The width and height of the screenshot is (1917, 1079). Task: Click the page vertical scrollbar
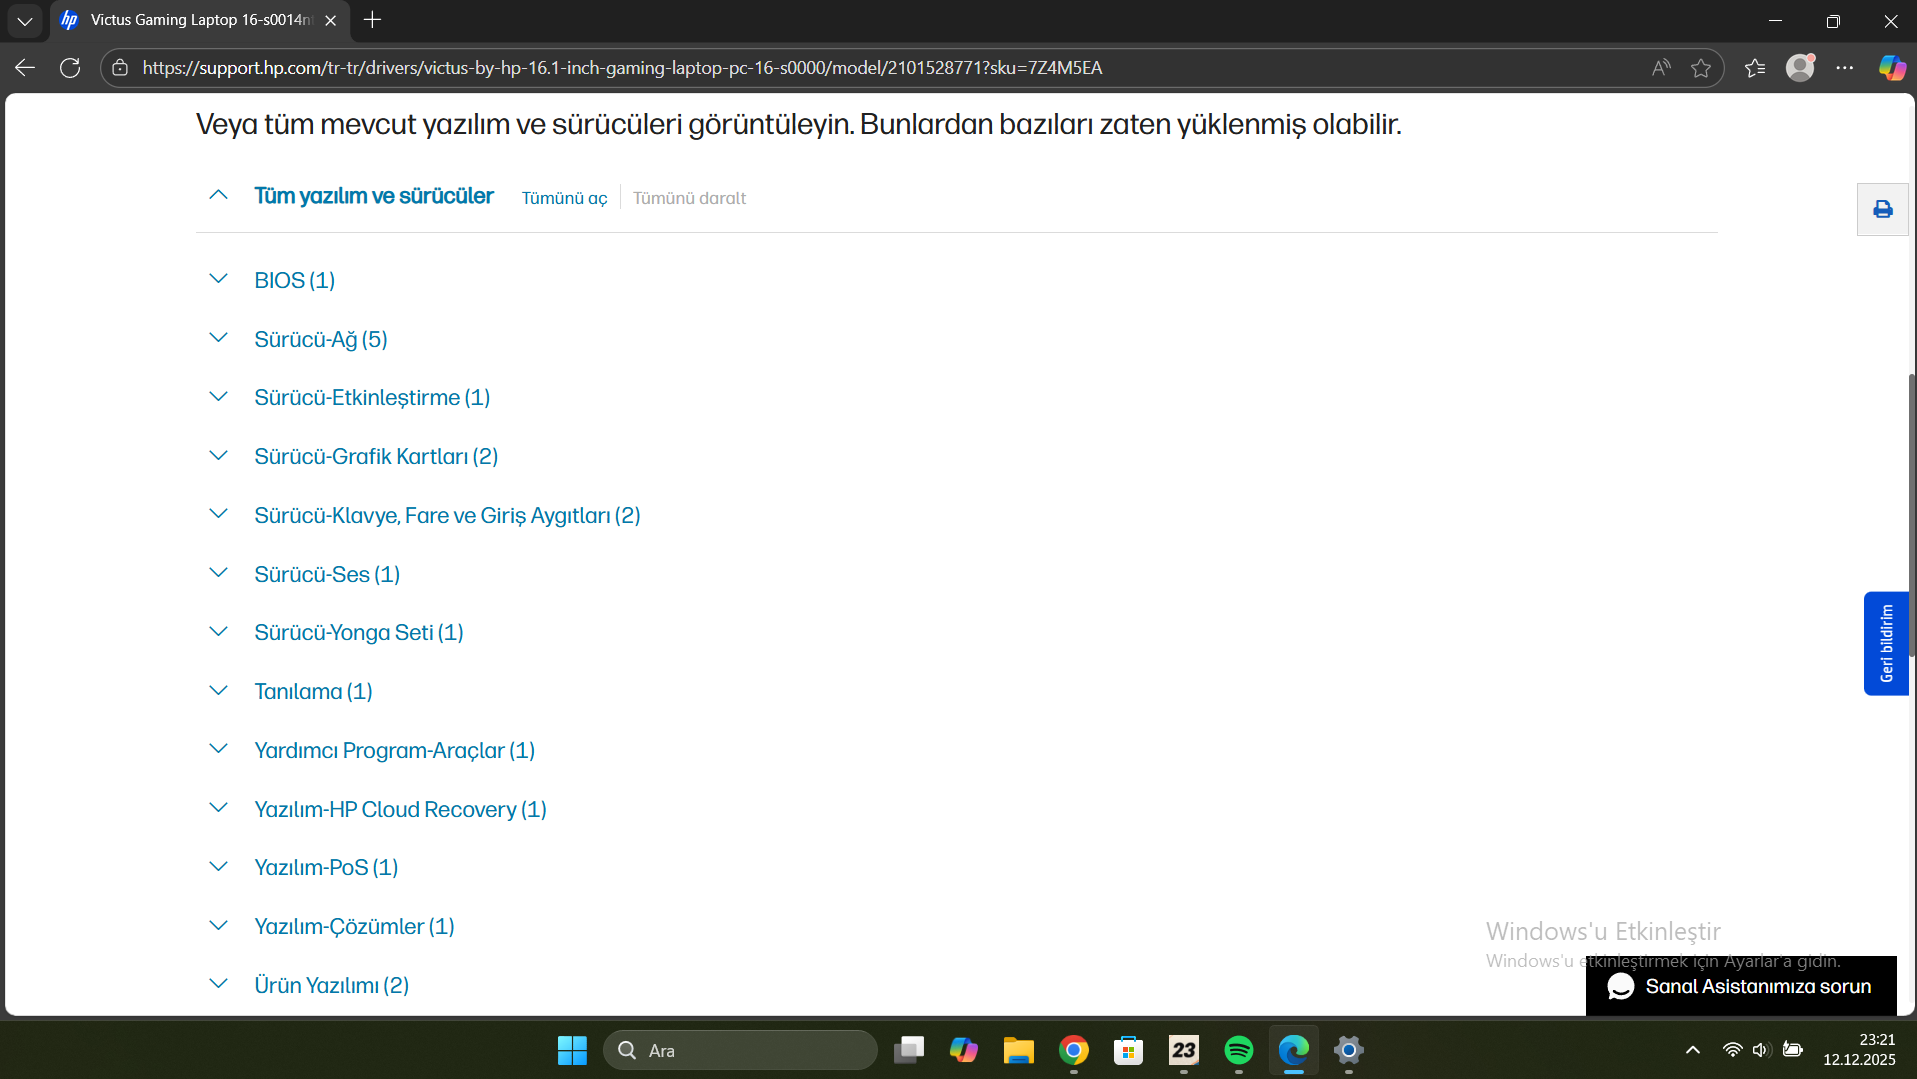pos(1911,515)
